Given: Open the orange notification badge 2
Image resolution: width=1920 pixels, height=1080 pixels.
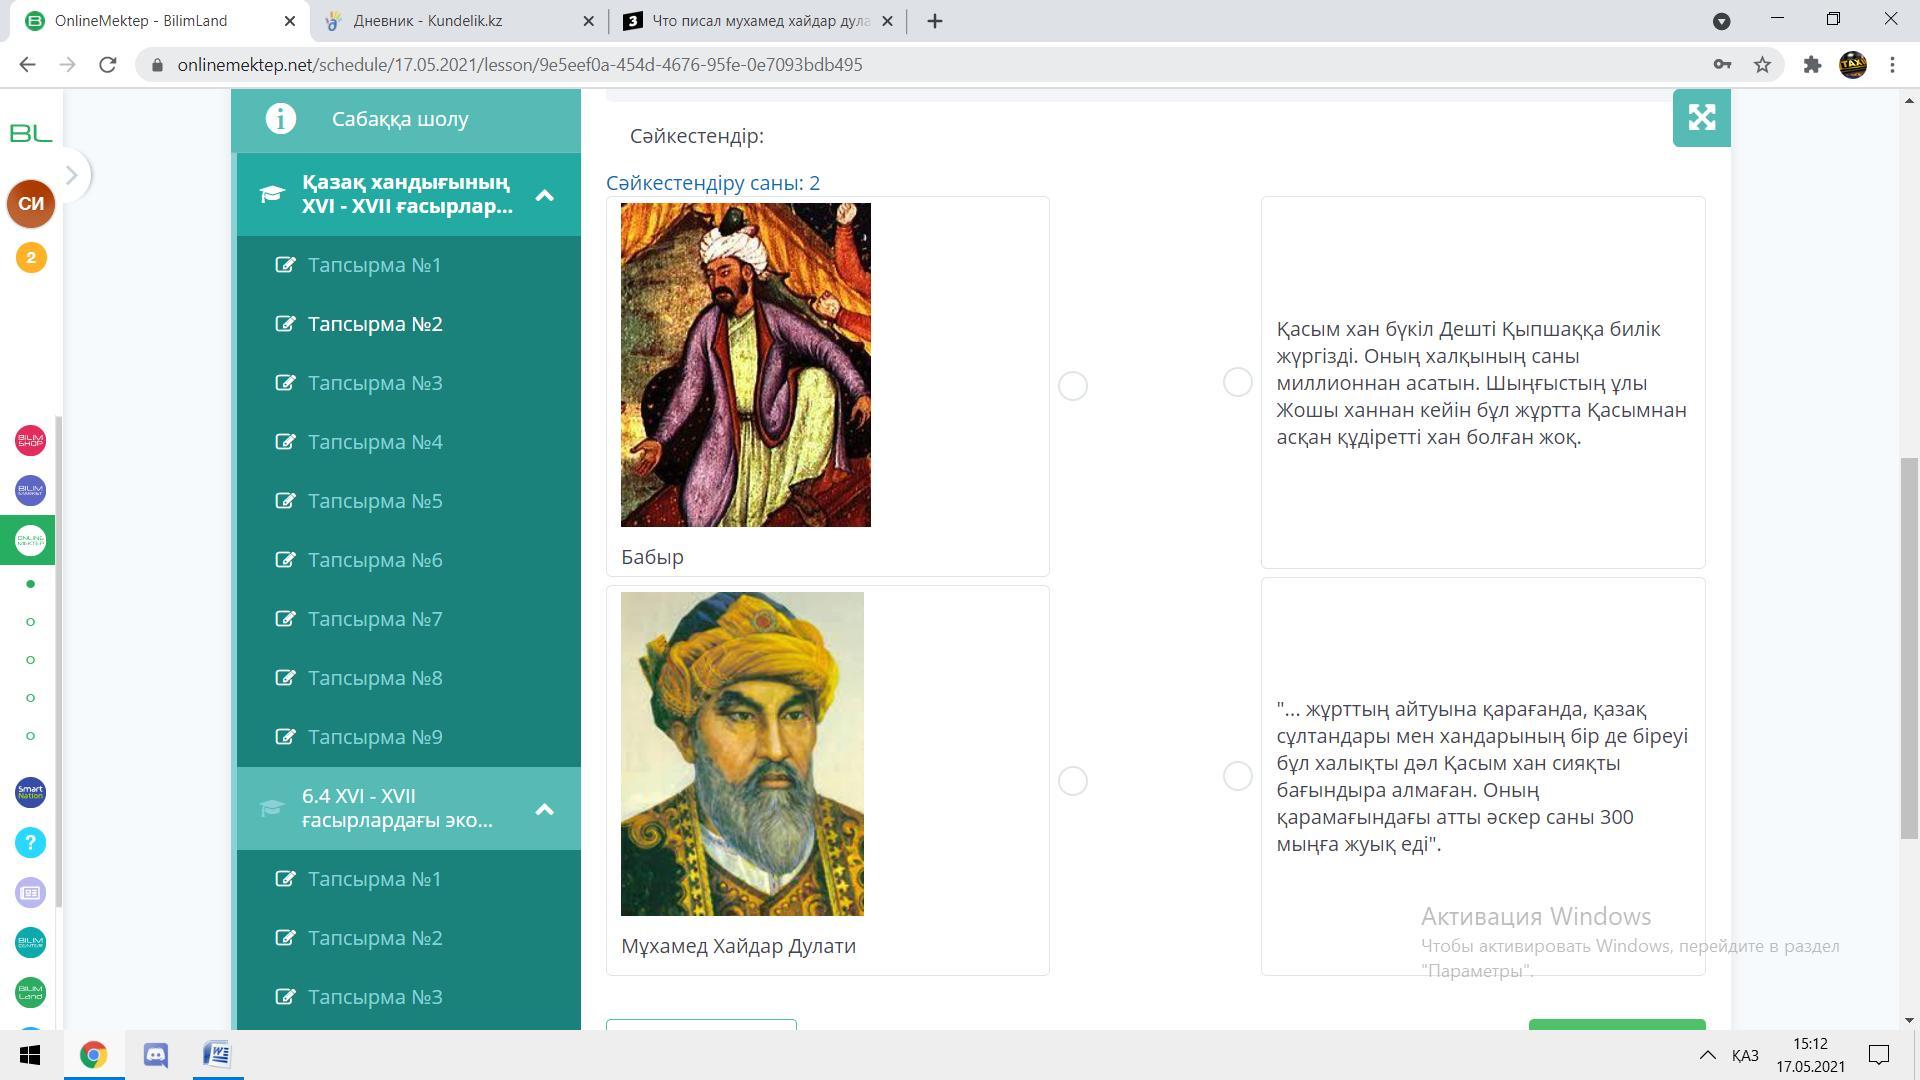Looking at the screenshot, I should 31,258.
